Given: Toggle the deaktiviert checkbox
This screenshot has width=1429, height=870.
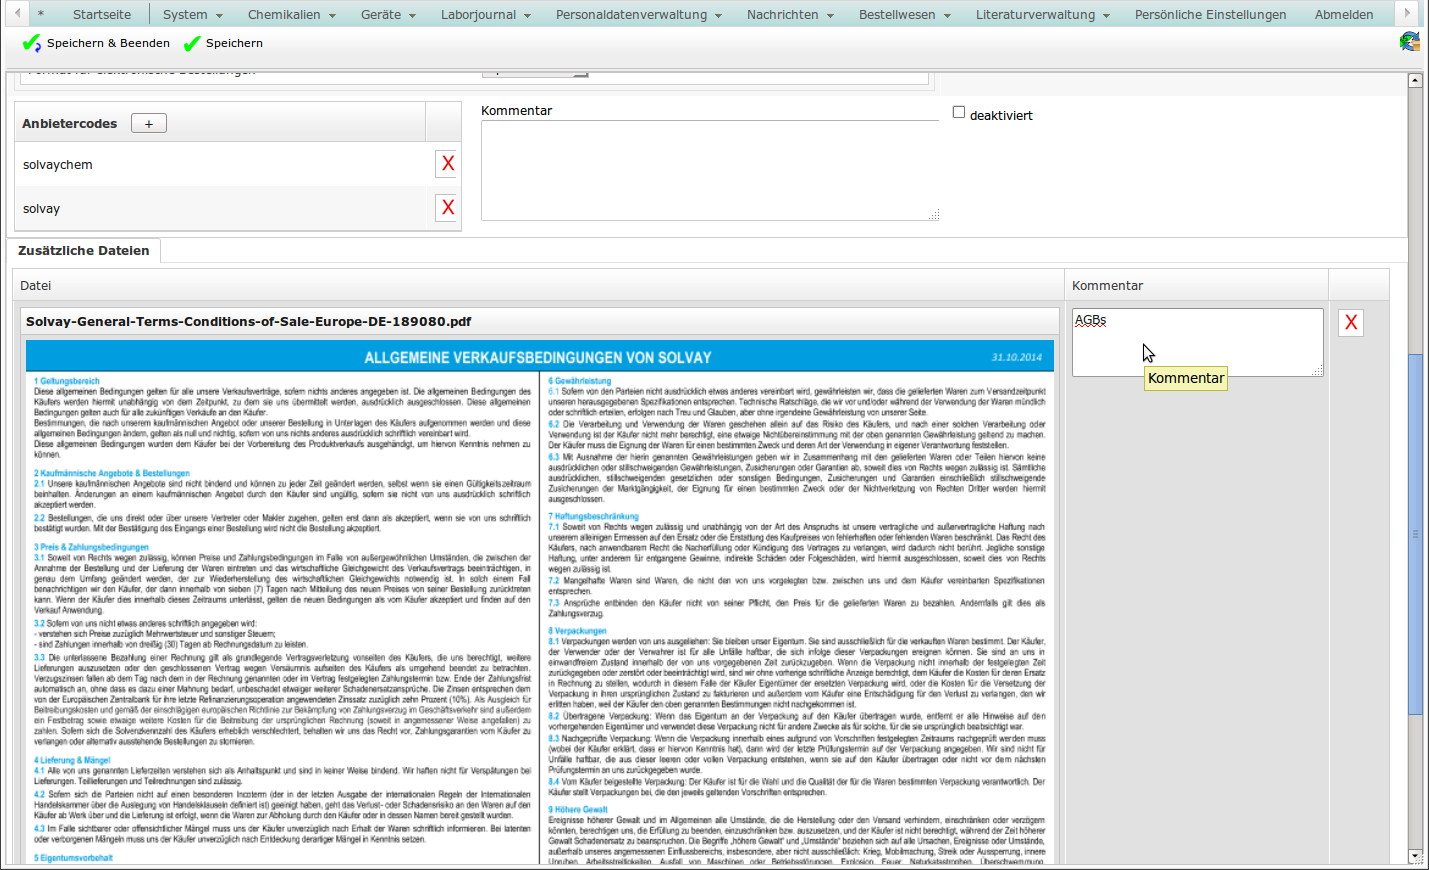Looking at the screenshot, I should (x=959, y=113).
